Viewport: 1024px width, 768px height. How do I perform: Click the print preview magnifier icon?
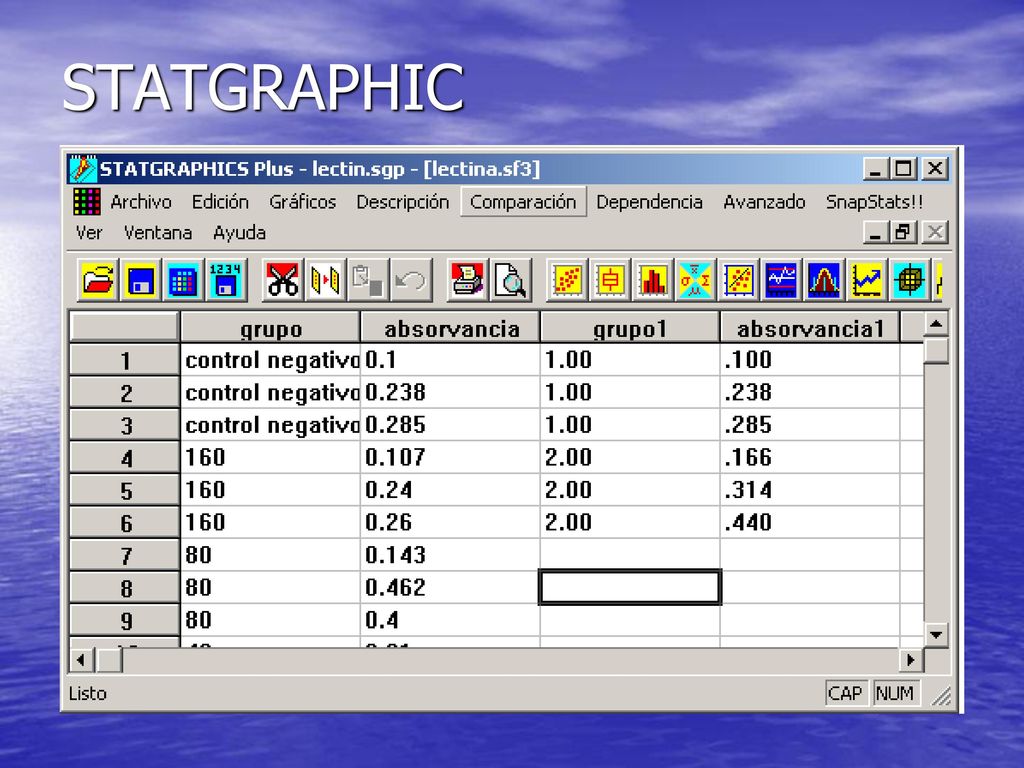[510, 280]
